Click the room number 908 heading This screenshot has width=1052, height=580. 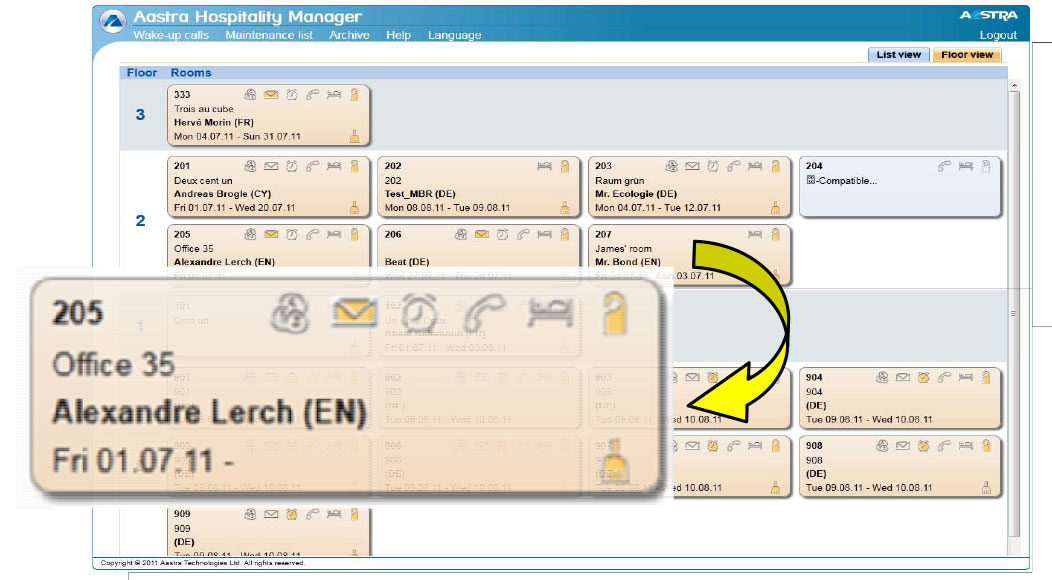814,446
